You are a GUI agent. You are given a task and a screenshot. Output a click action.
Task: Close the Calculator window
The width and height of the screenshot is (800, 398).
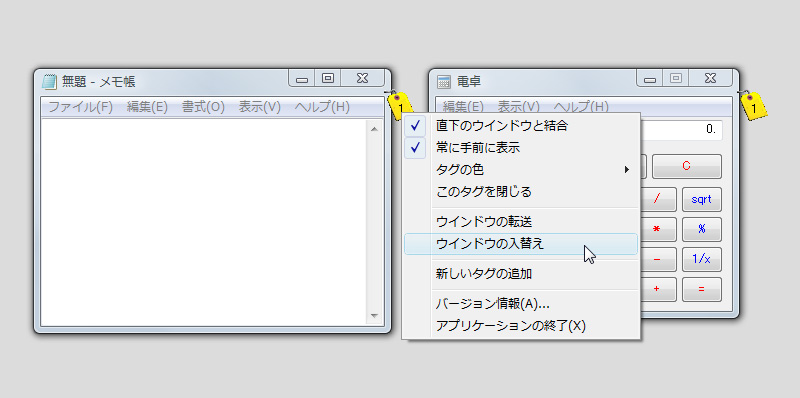(x=710, y=79)
